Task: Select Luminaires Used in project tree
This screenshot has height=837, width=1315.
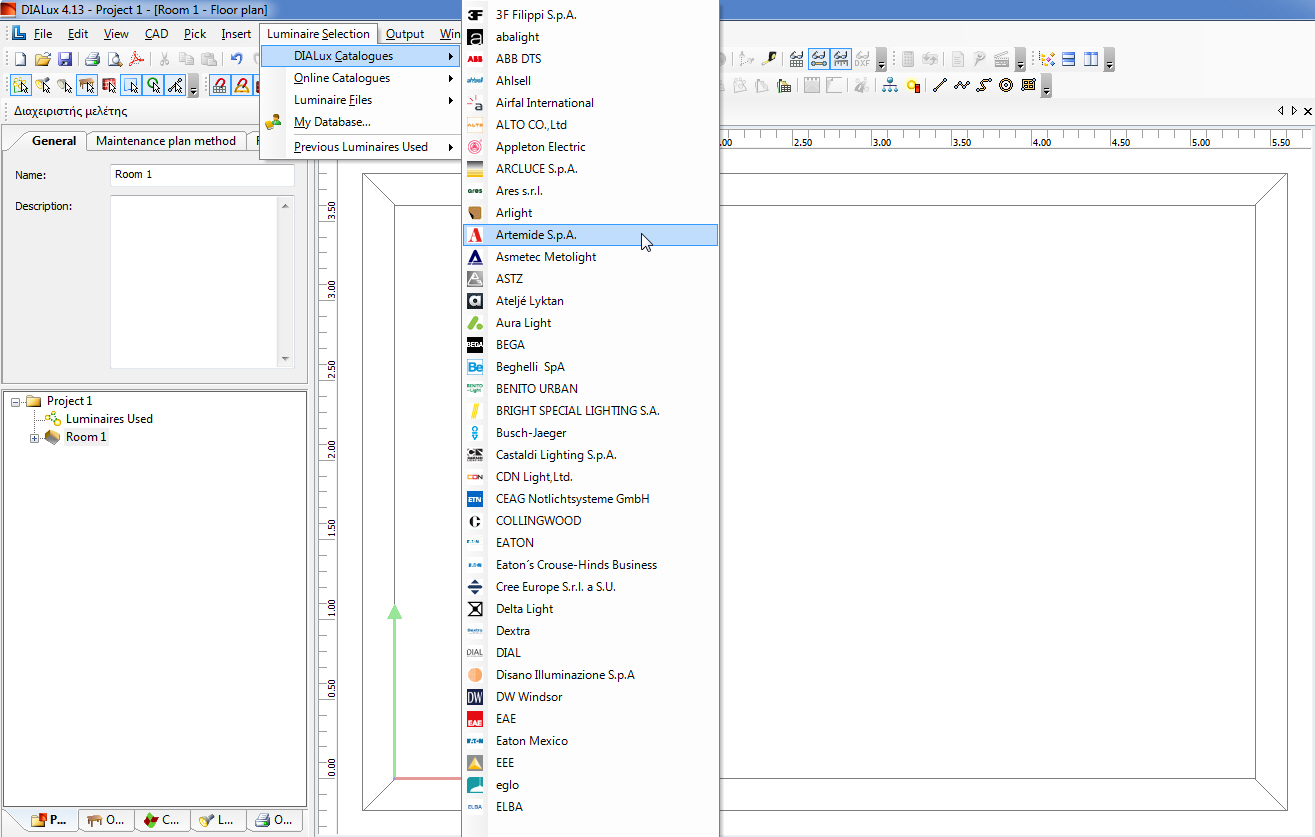Action: pyautogui.click(x=109, y=419)
